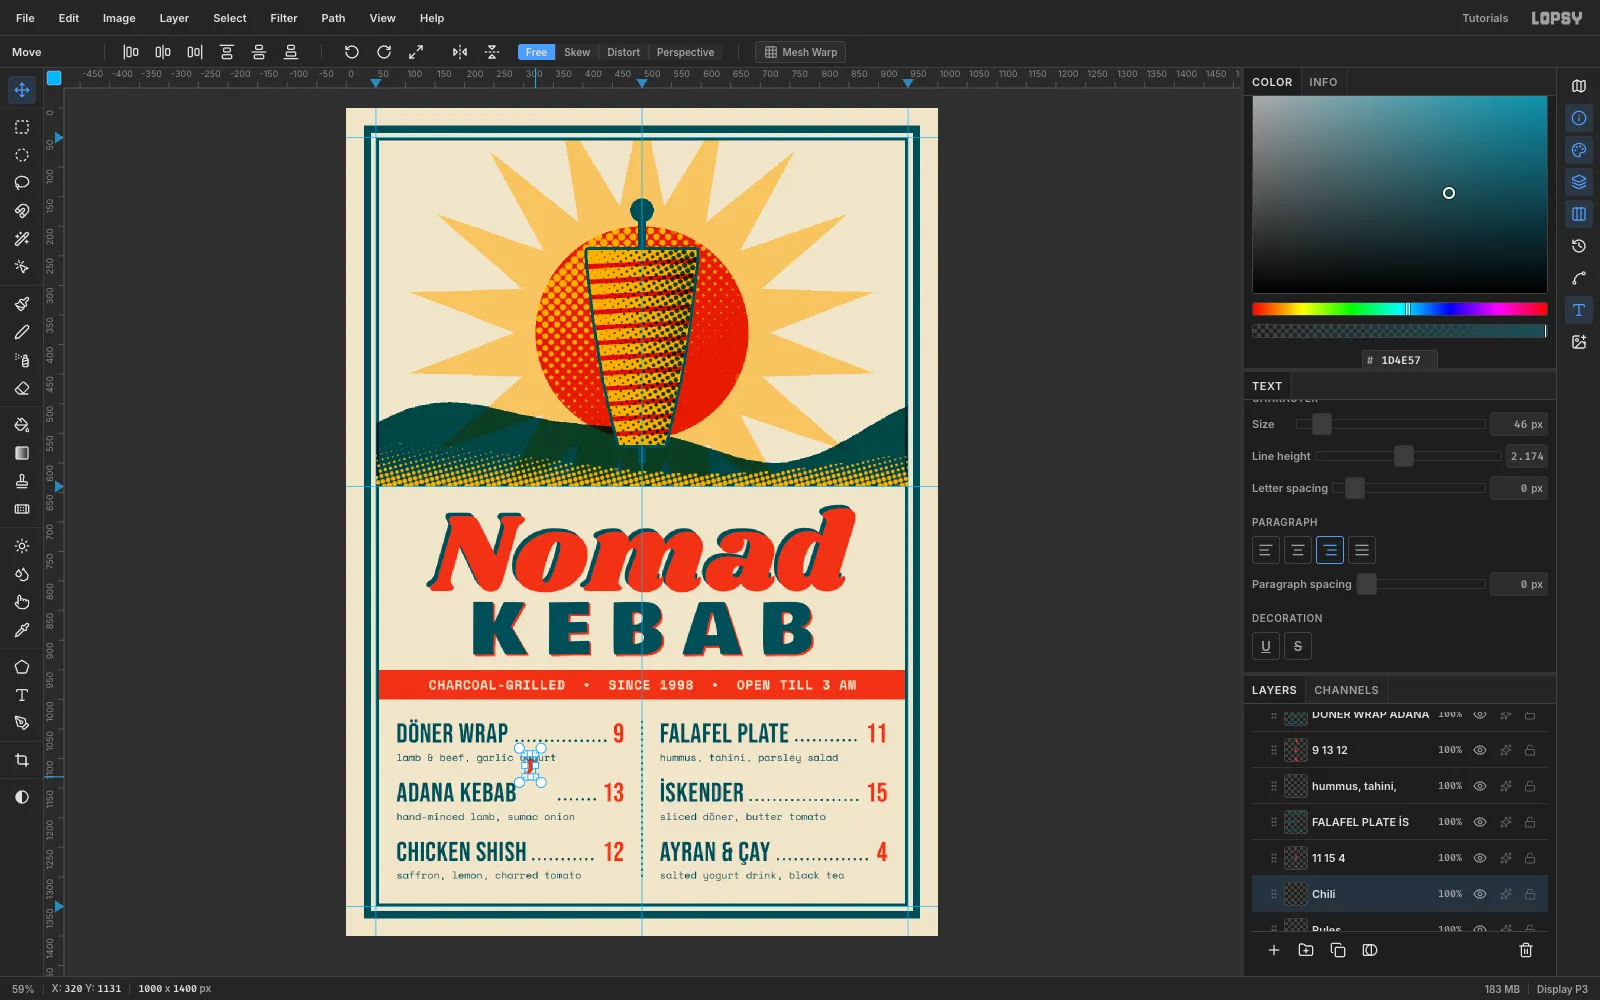Select the polygon Shape tool
This screenshot has width=1600, height=1000.
coord(22,667)
